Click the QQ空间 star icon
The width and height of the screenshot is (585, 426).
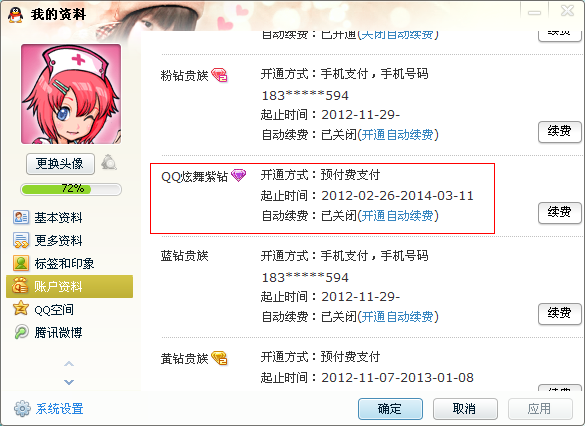pos(21,308)
